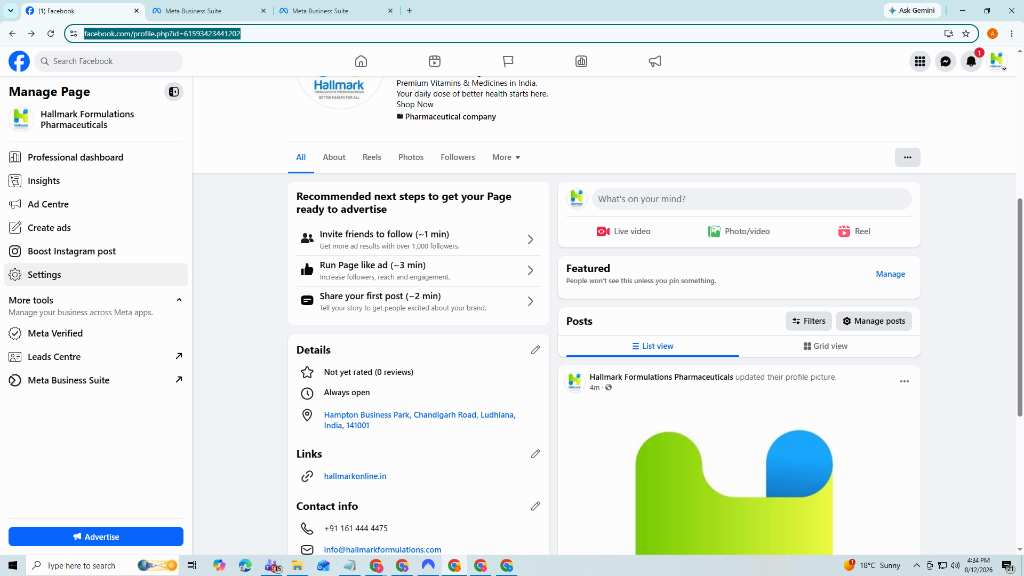Expand Invite friends to follow step
1024x576 pixels.
pyautogui.click(x=418, y=240)
